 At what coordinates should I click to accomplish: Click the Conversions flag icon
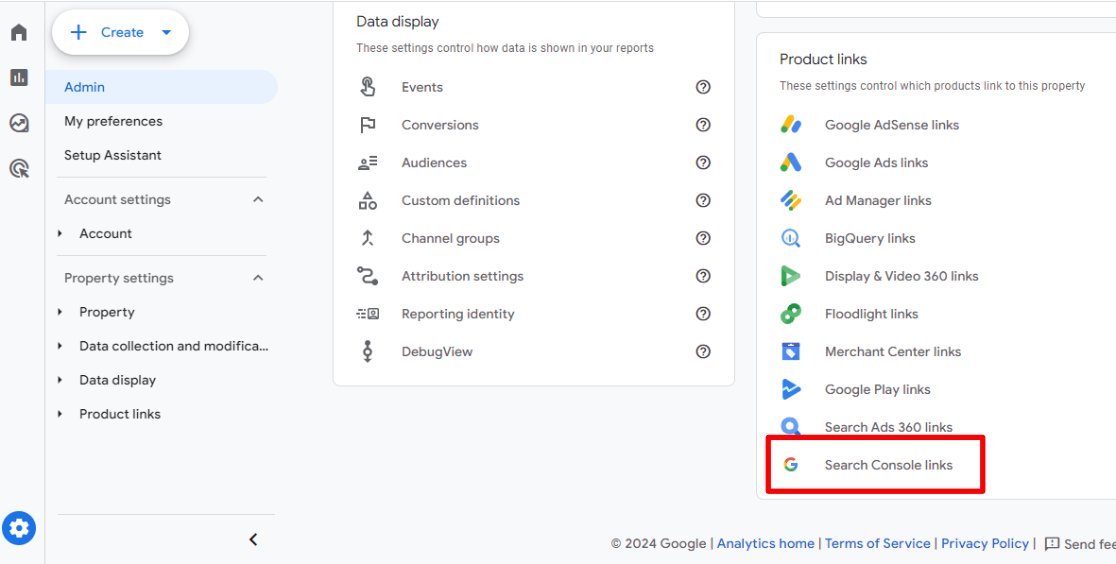pos(367,125)
